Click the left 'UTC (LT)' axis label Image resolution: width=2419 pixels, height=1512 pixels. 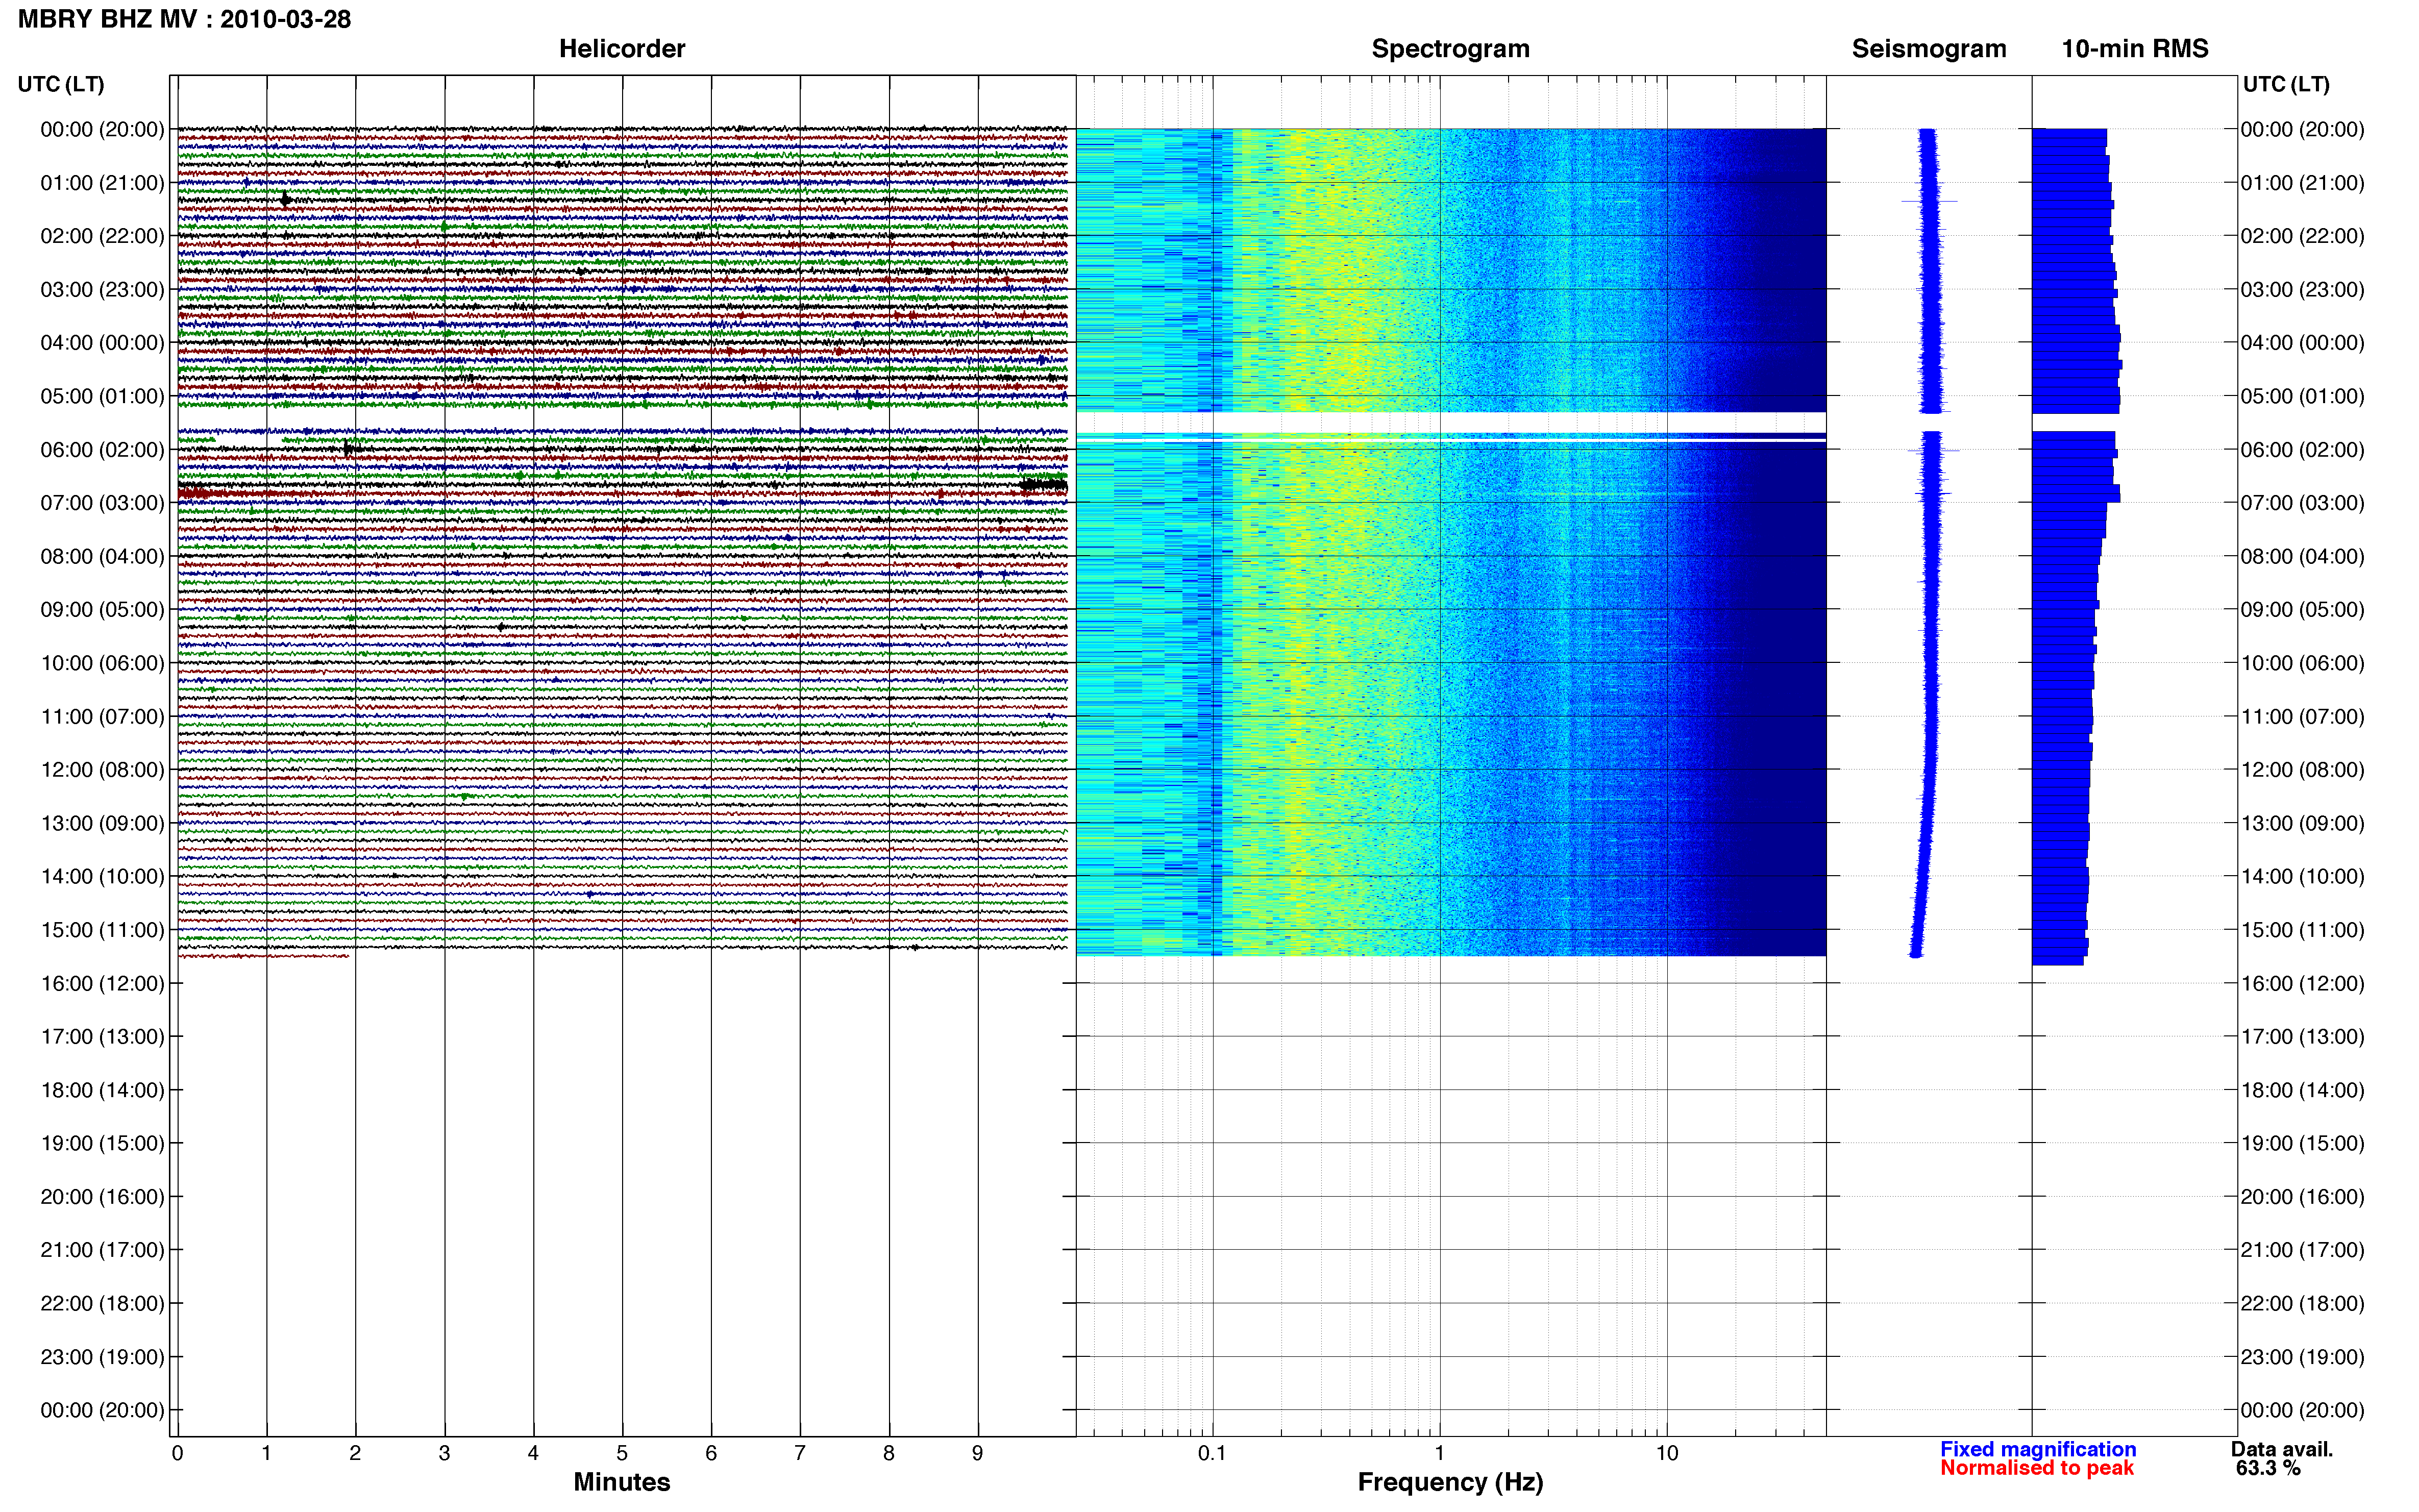pos(61,84)
